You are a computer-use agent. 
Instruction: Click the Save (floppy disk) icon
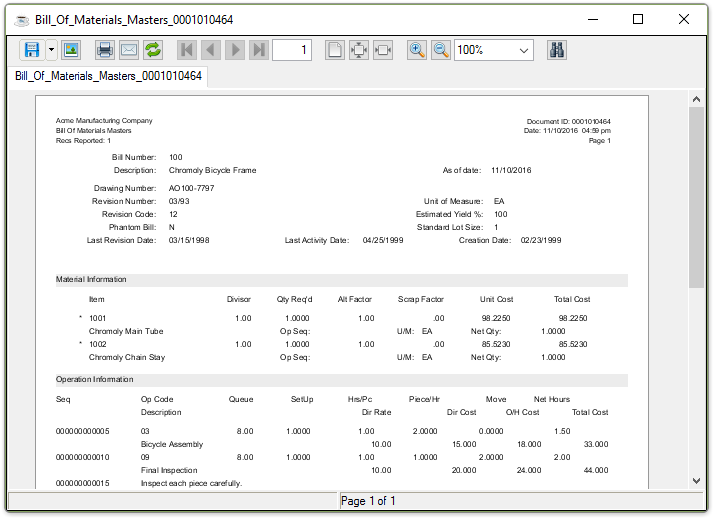(x=31, y=49)
